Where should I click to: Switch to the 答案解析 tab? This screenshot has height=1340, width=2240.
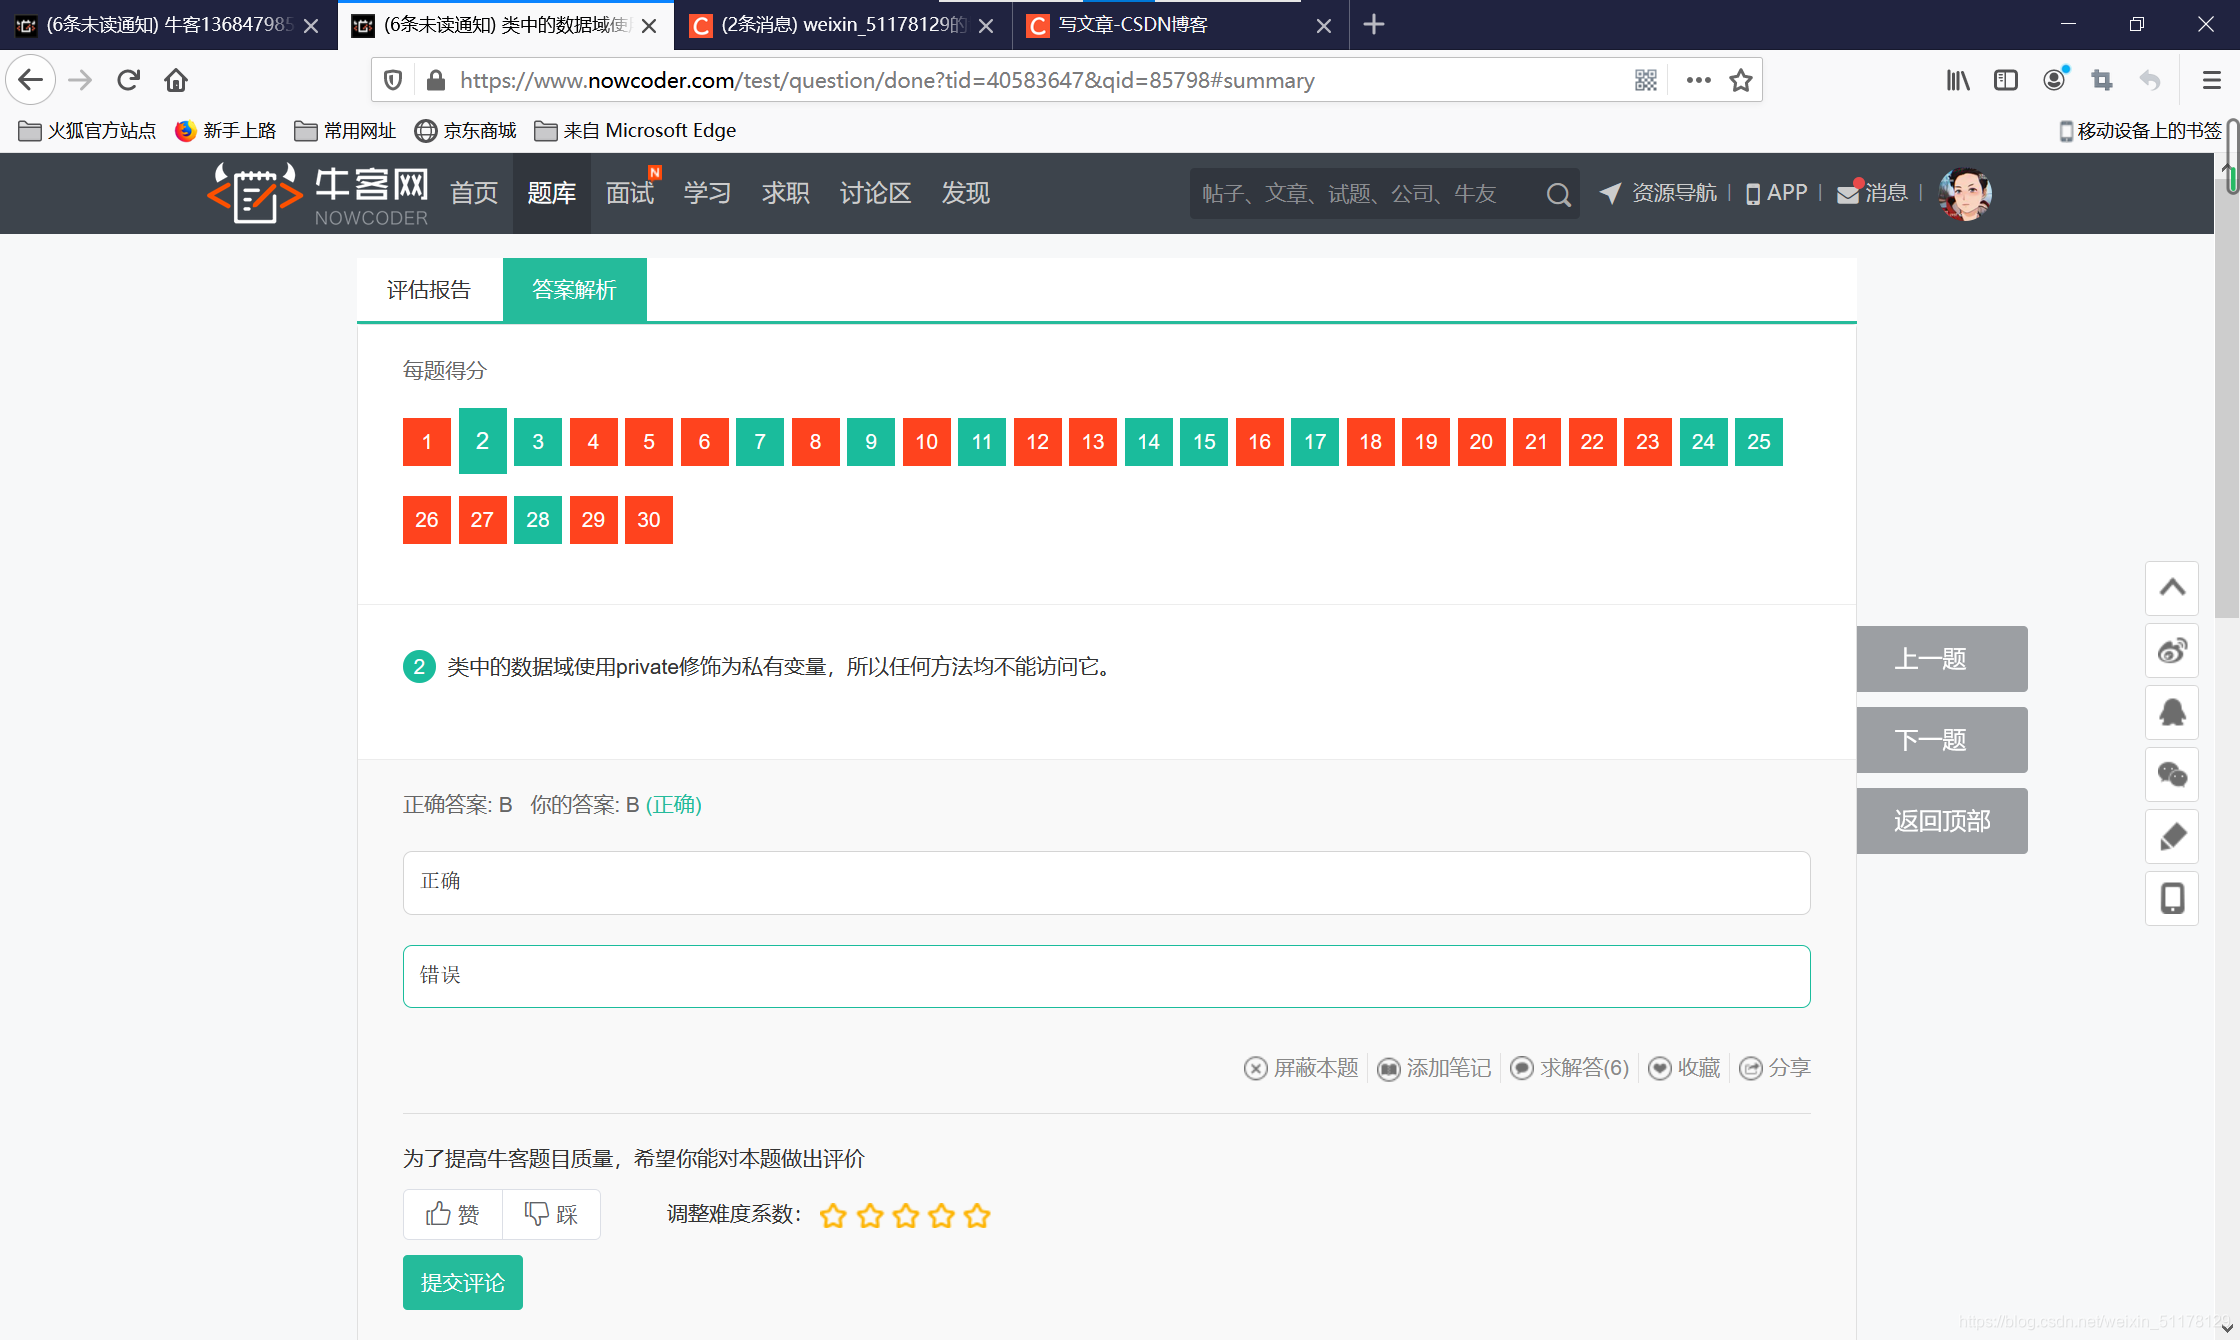pos(575,290)
